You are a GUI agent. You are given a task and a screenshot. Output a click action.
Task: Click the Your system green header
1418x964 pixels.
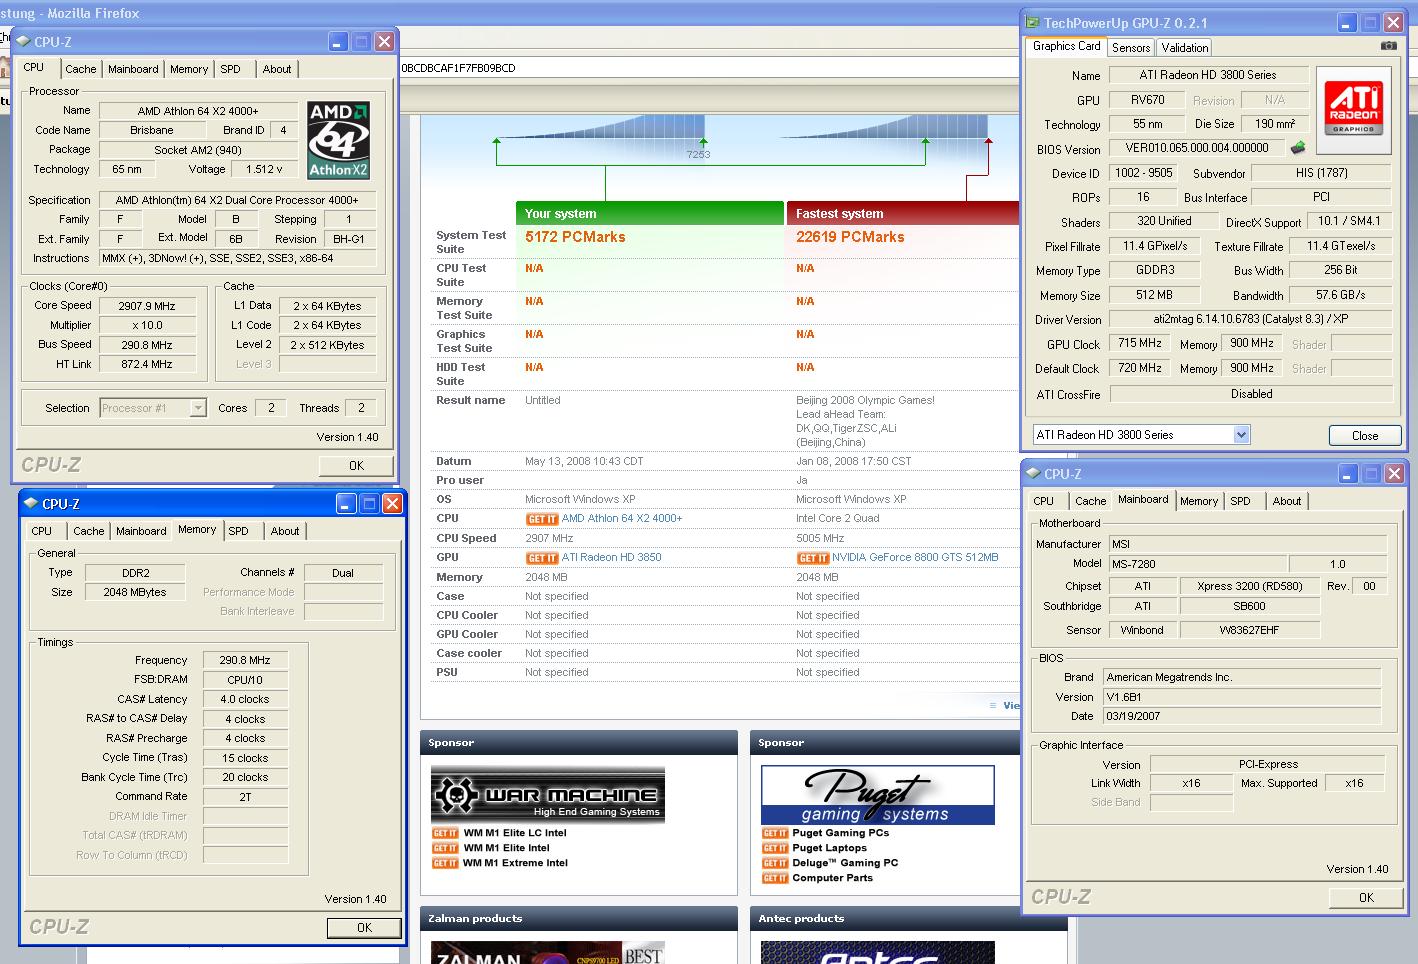pyautogui.click(x=650, y=213)
